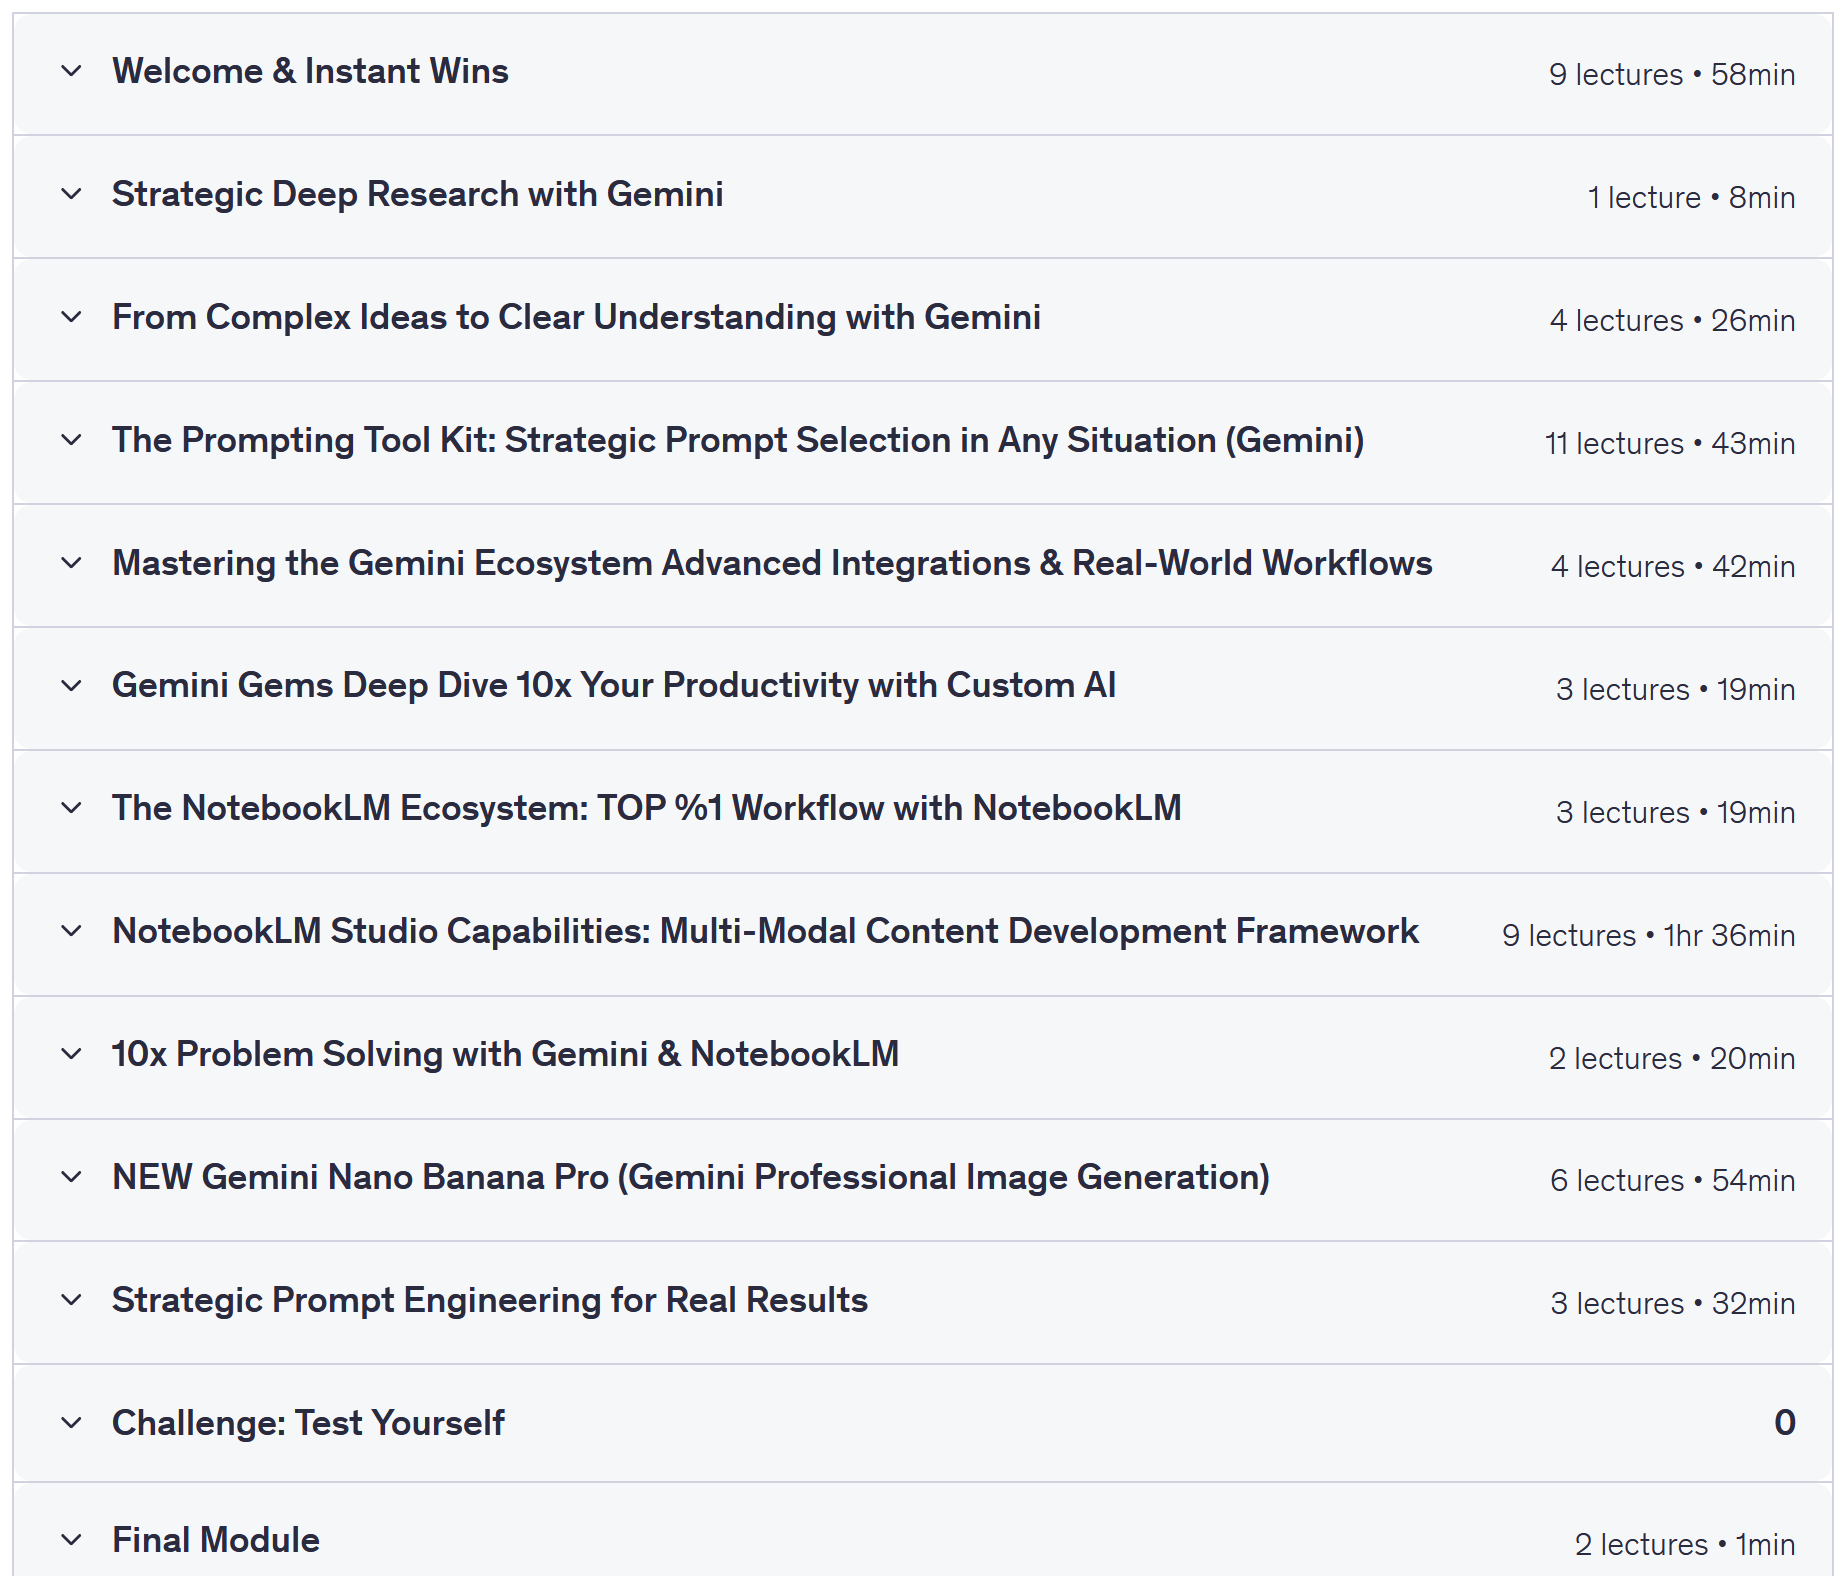Expand the Final Module chevron
Screen dimensions: 1843x1576
click(x=71, y=1540)
